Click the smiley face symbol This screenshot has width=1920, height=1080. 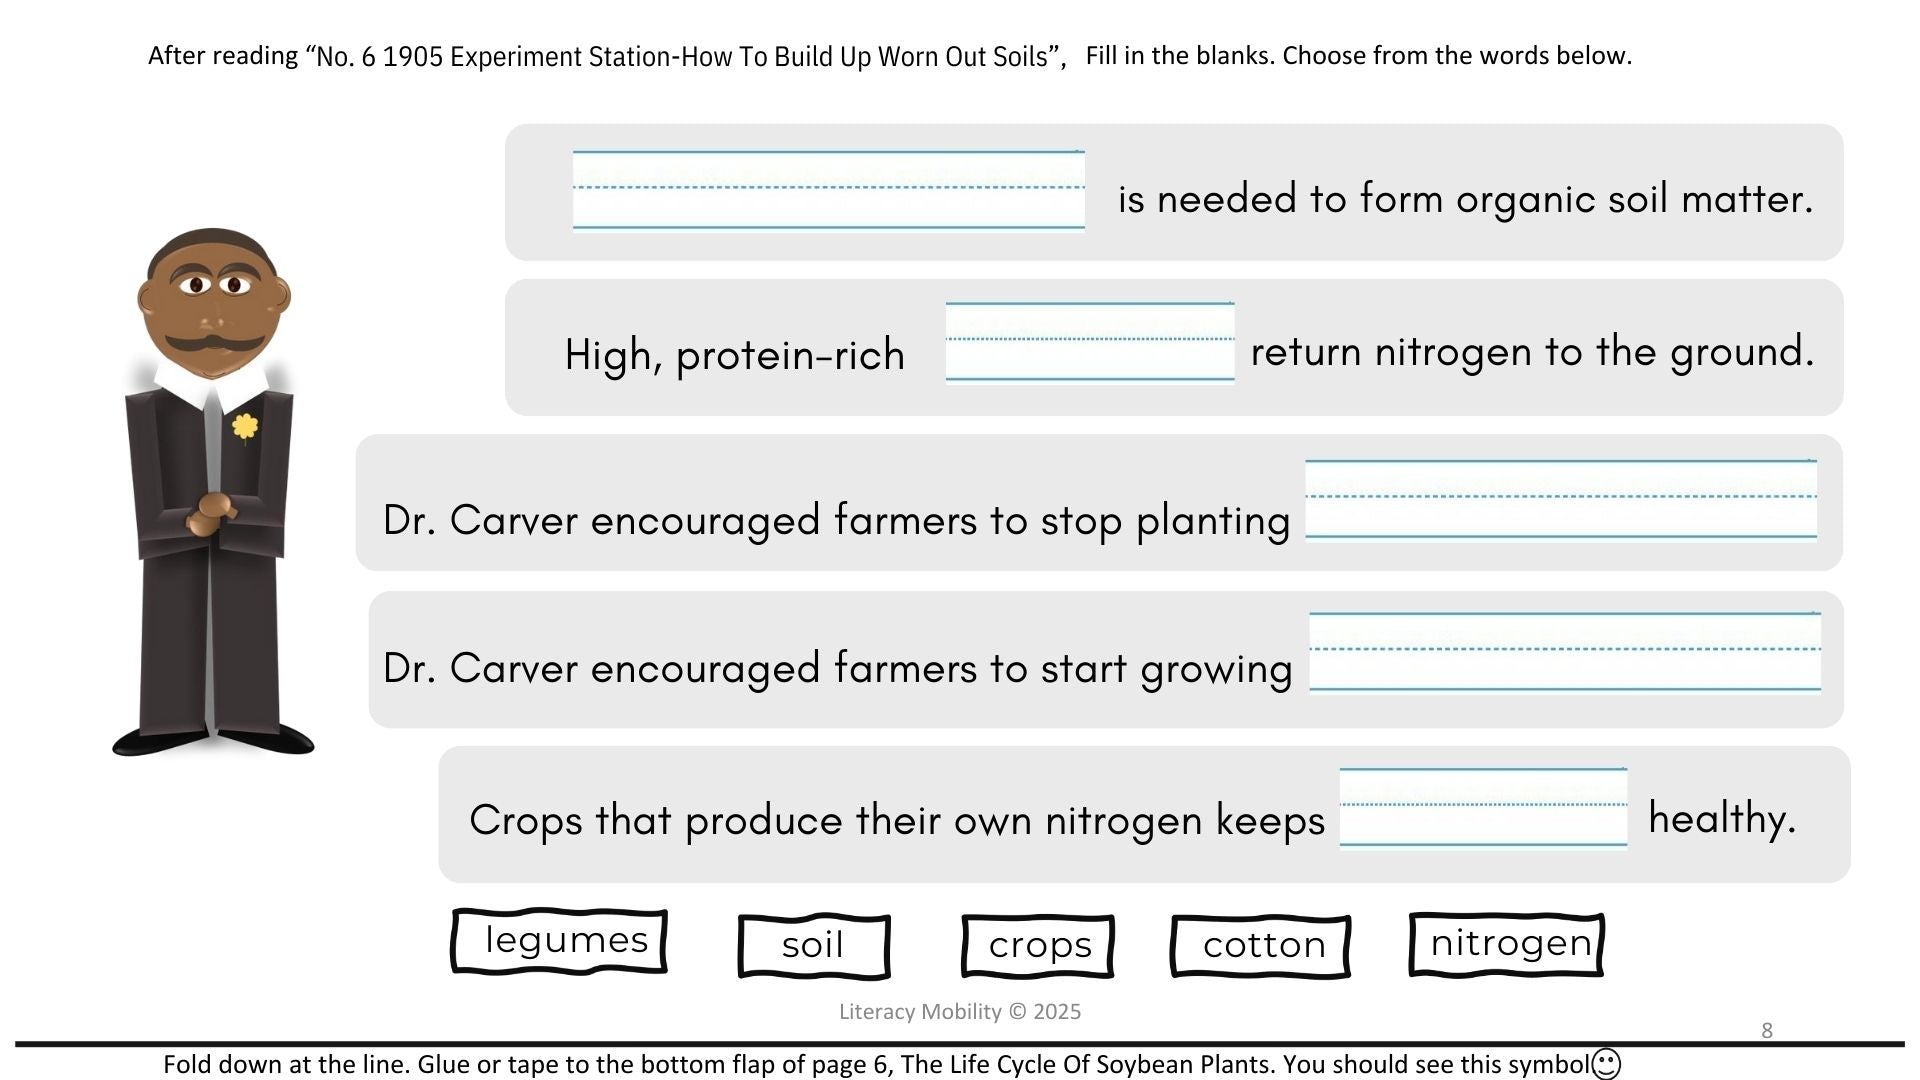coord(1605,1064)
